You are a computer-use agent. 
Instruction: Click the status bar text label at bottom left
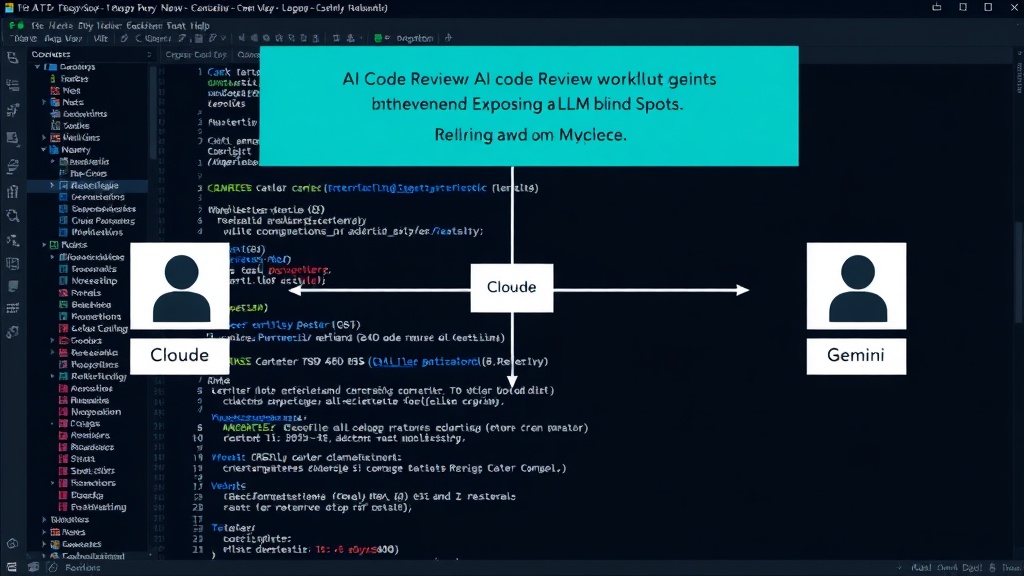[x=83, y=568]
